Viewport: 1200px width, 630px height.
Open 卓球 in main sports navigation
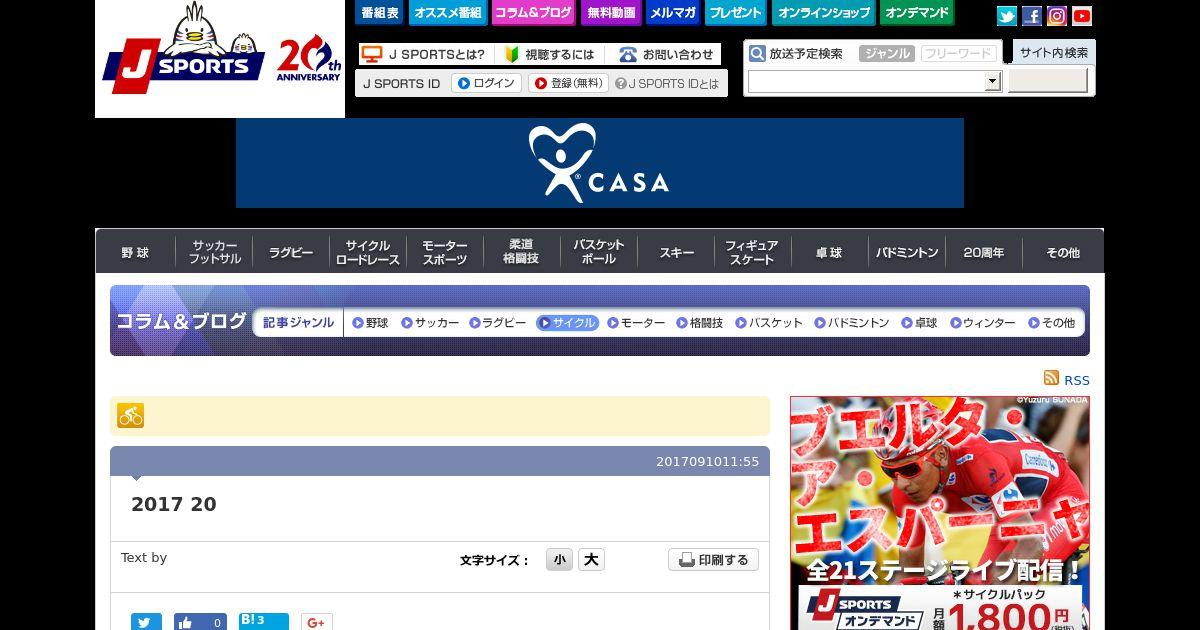pos(829,253)
